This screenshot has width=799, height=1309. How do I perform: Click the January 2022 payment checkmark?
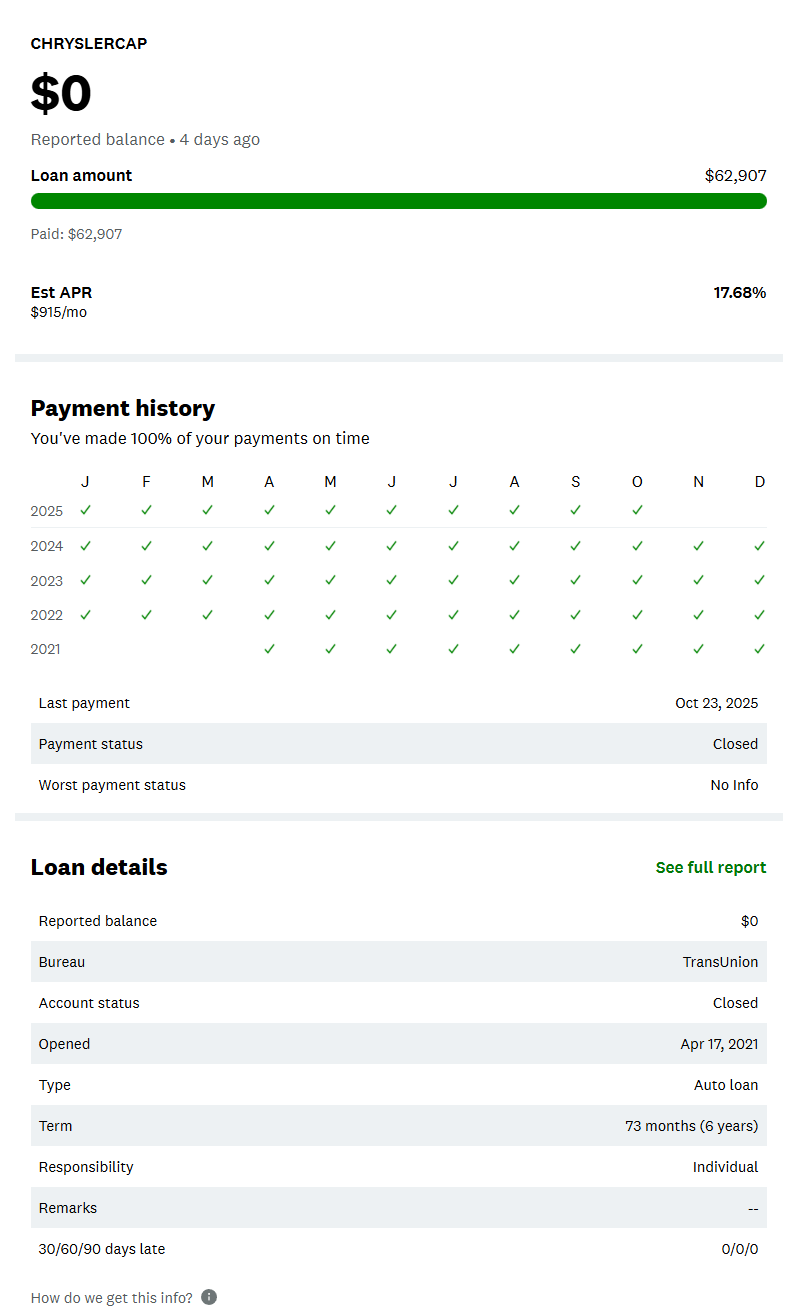coord(85,615)
